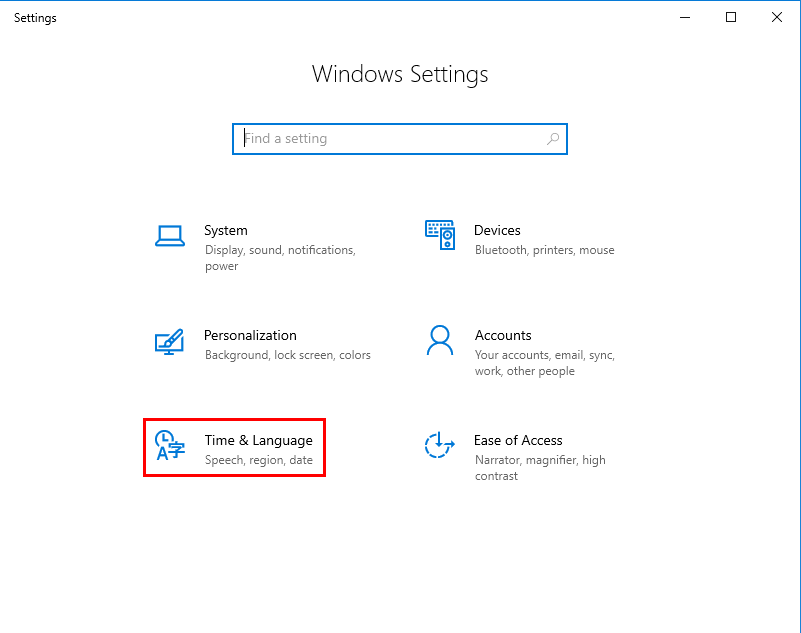Click 'Display, sound, notifications, power' text
This screenshot has height=633, width=801.
(x=280, y=258)
